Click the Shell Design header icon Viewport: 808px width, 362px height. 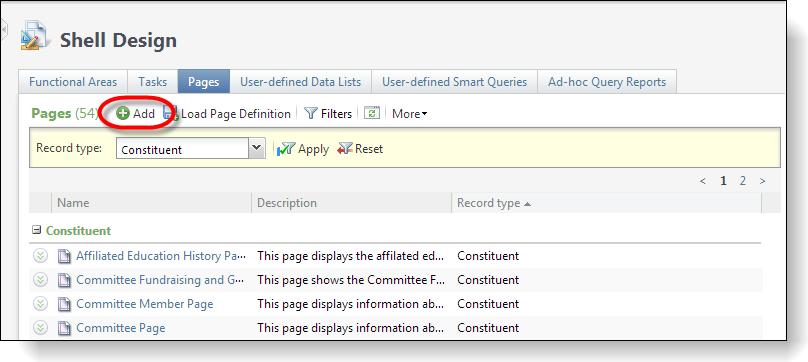point(35,36)
